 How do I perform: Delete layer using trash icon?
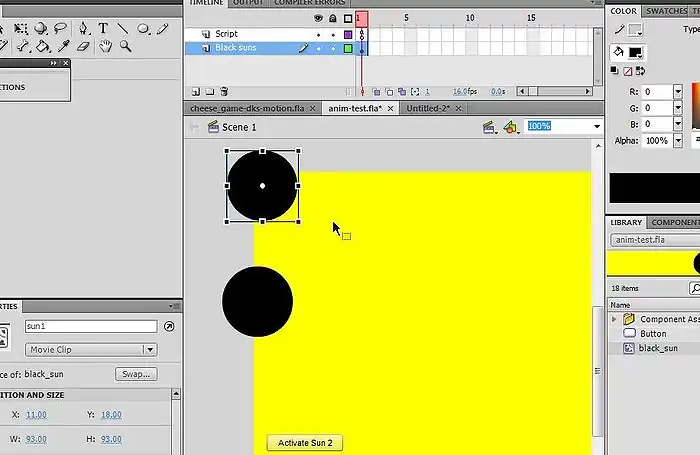[x=224, y=90]
